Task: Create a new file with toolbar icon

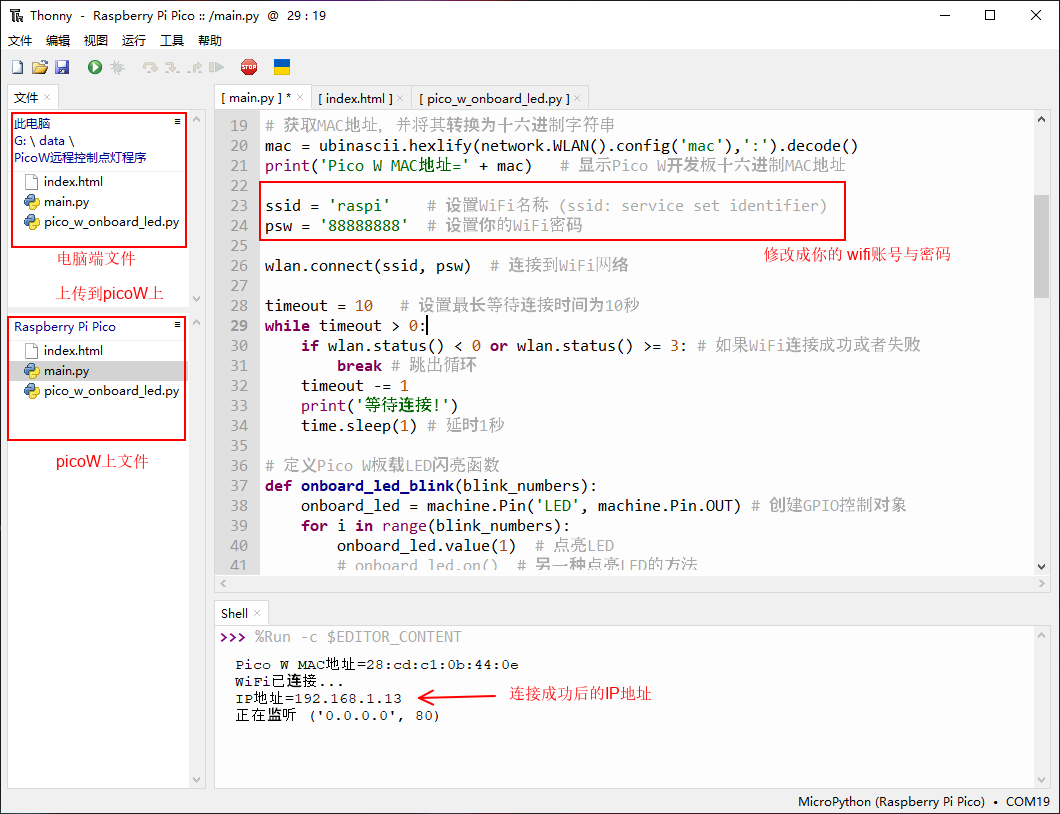Action: [x=17, y=67]
